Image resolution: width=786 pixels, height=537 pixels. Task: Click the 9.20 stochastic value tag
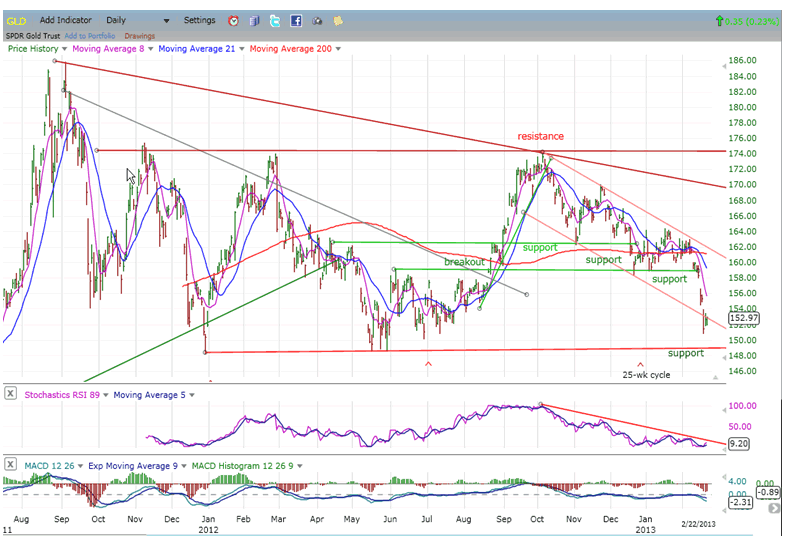click(x=738, y=443)
